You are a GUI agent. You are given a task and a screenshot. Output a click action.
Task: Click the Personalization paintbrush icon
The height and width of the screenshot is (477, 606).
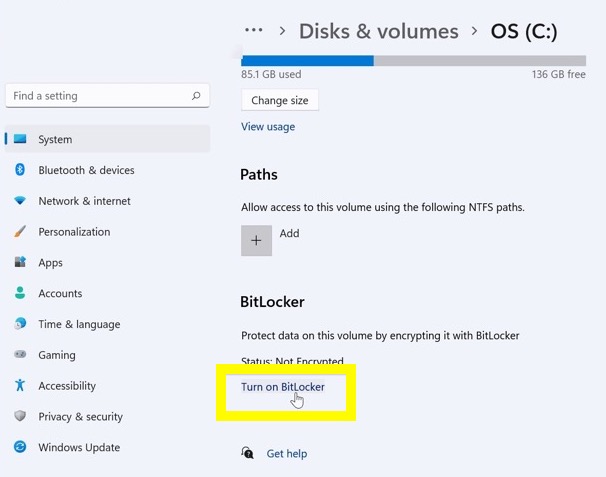(20, 232)
